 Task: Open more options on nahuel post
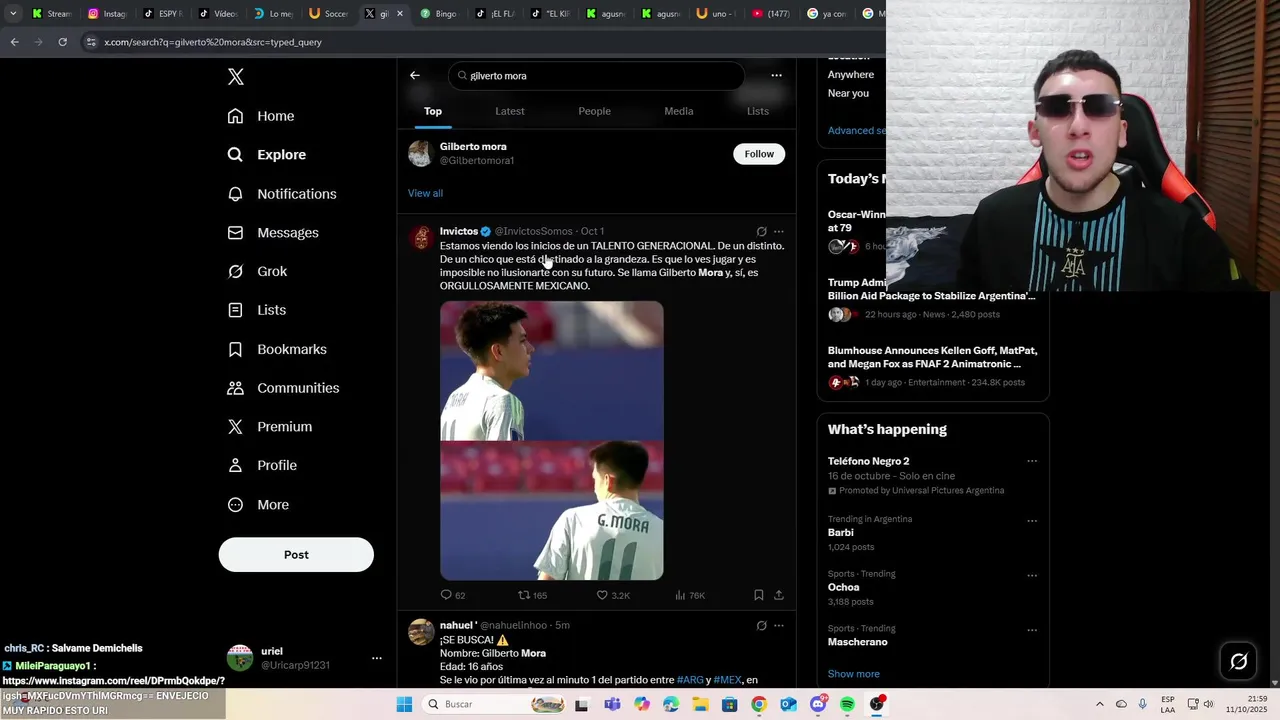779,626
